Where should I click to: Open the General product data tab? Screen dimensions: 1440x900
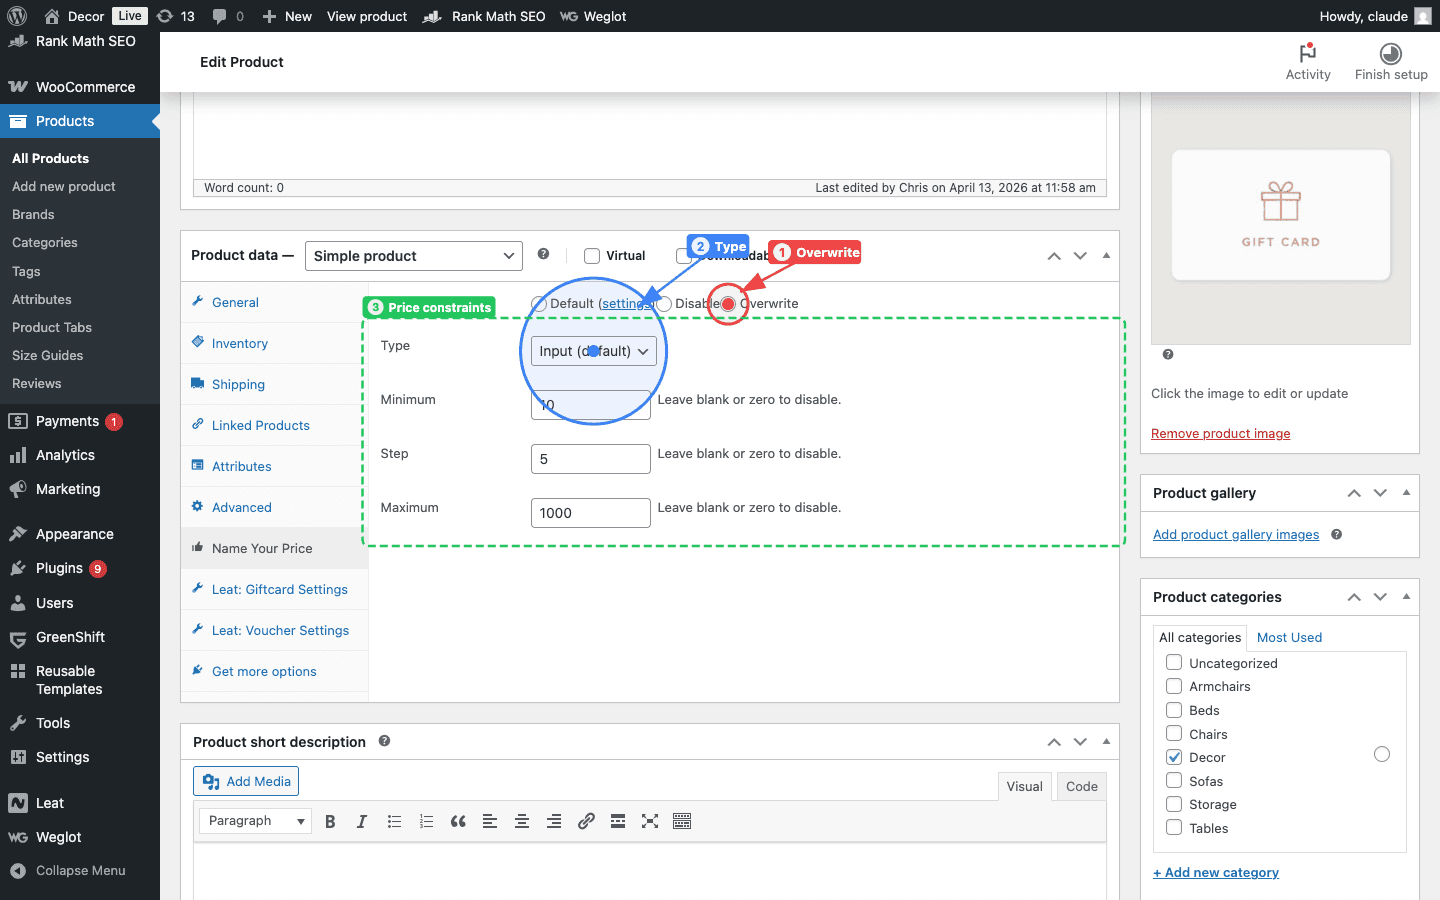(274, 302)
